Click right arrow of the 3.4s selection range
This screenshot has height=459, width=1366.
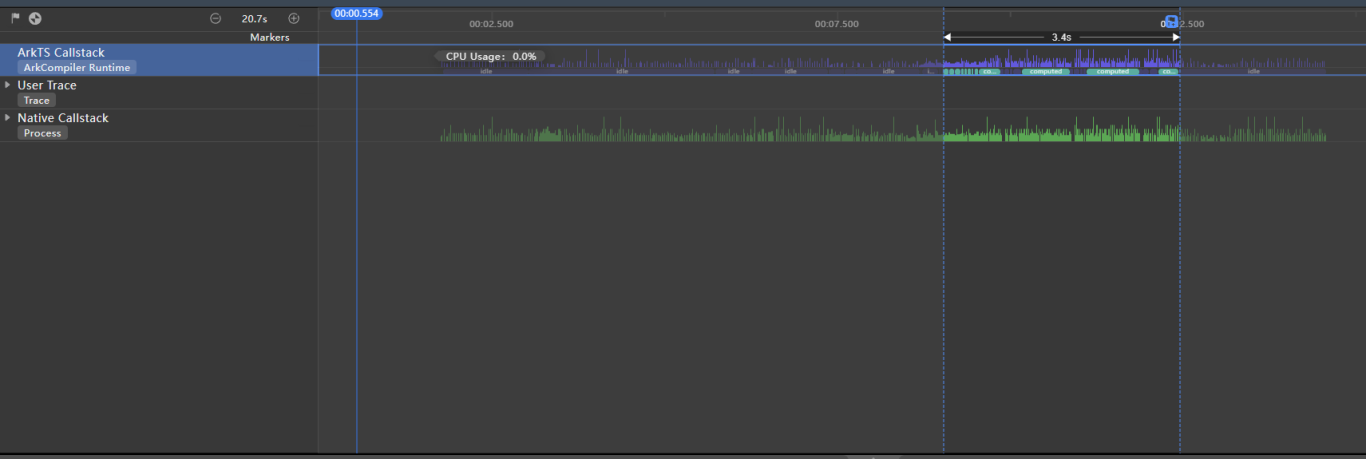tap(1175, 37)
